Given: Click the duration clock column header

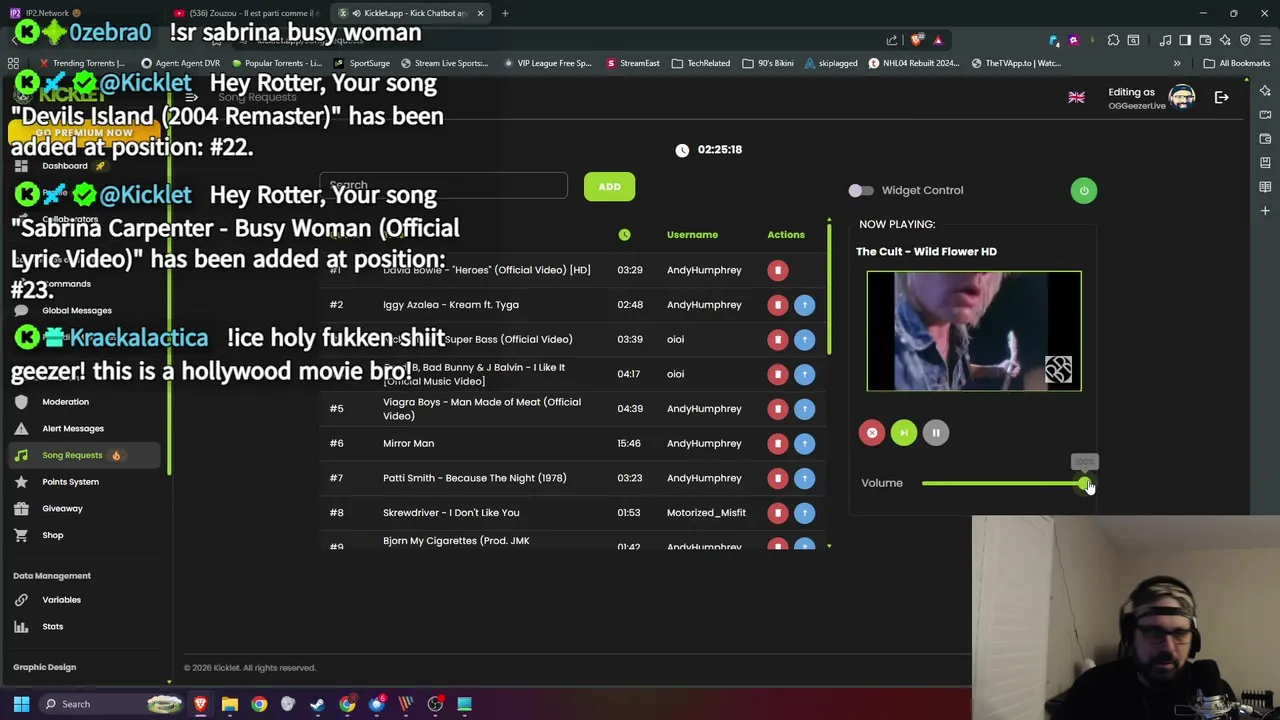Looking at the screenshot, I should [x=624, y=235].
